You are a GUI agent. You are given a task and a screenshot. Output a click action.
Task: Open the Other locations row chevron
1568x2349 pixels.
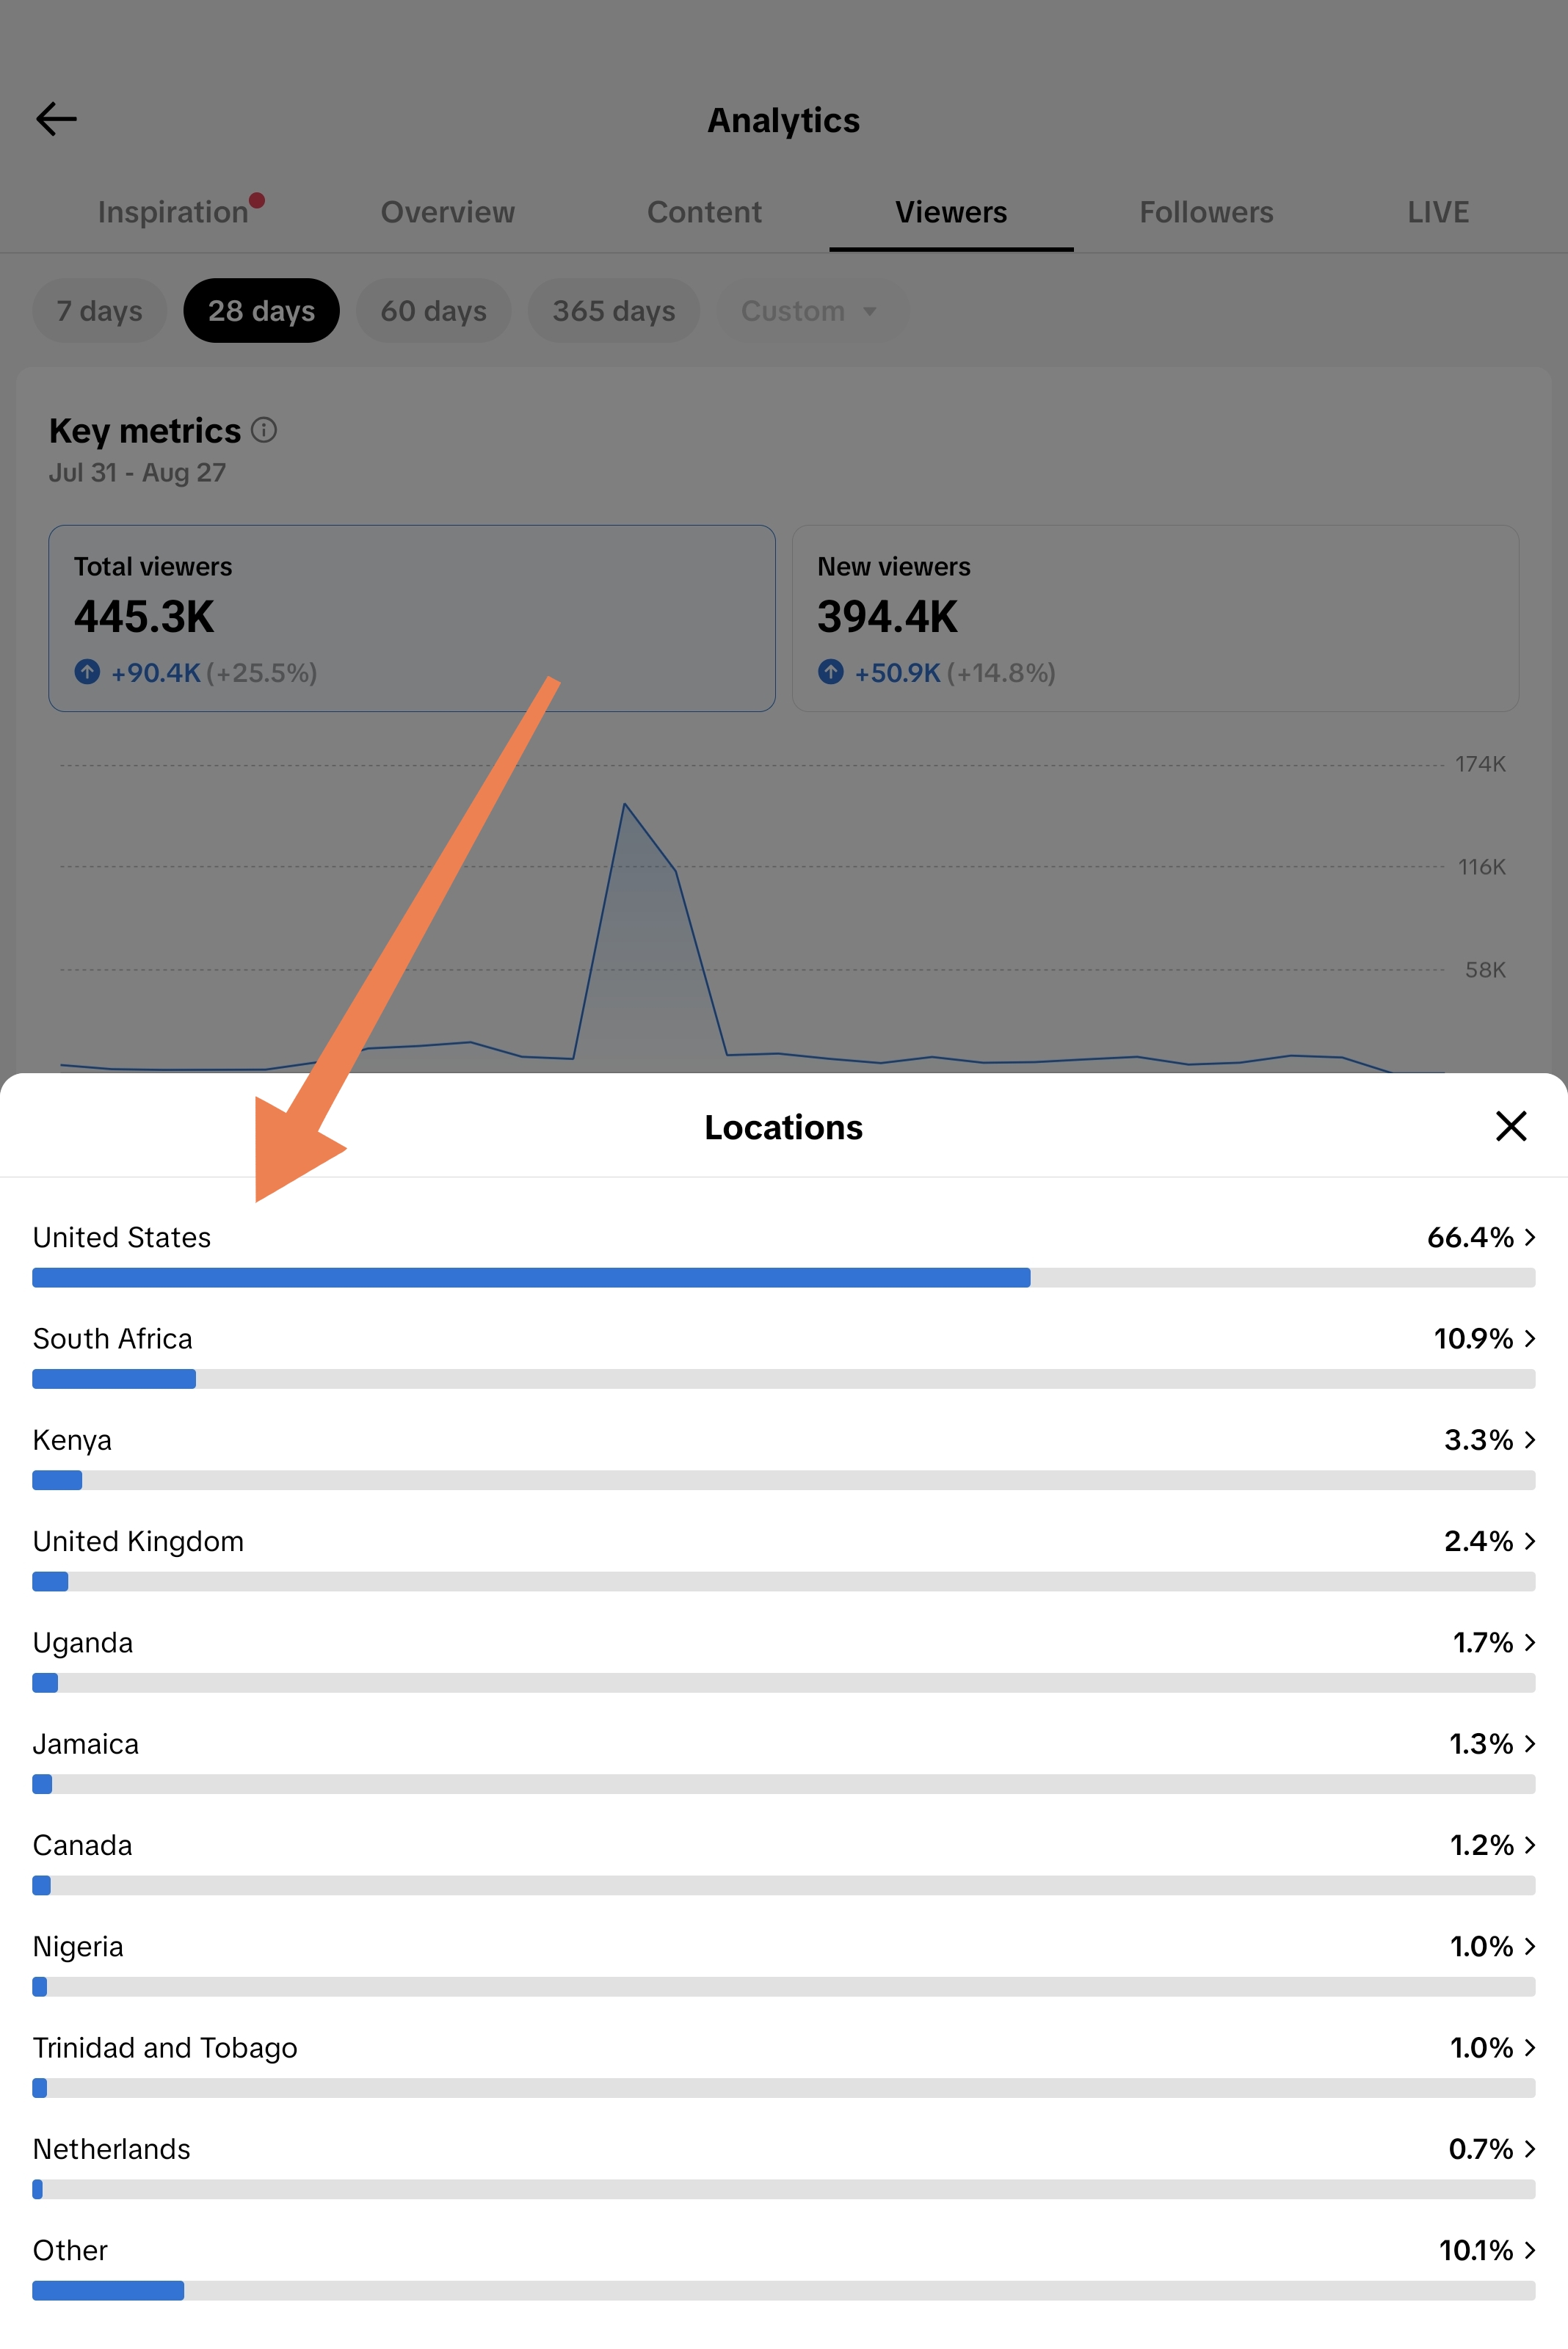click(x=1529, y=2251)
